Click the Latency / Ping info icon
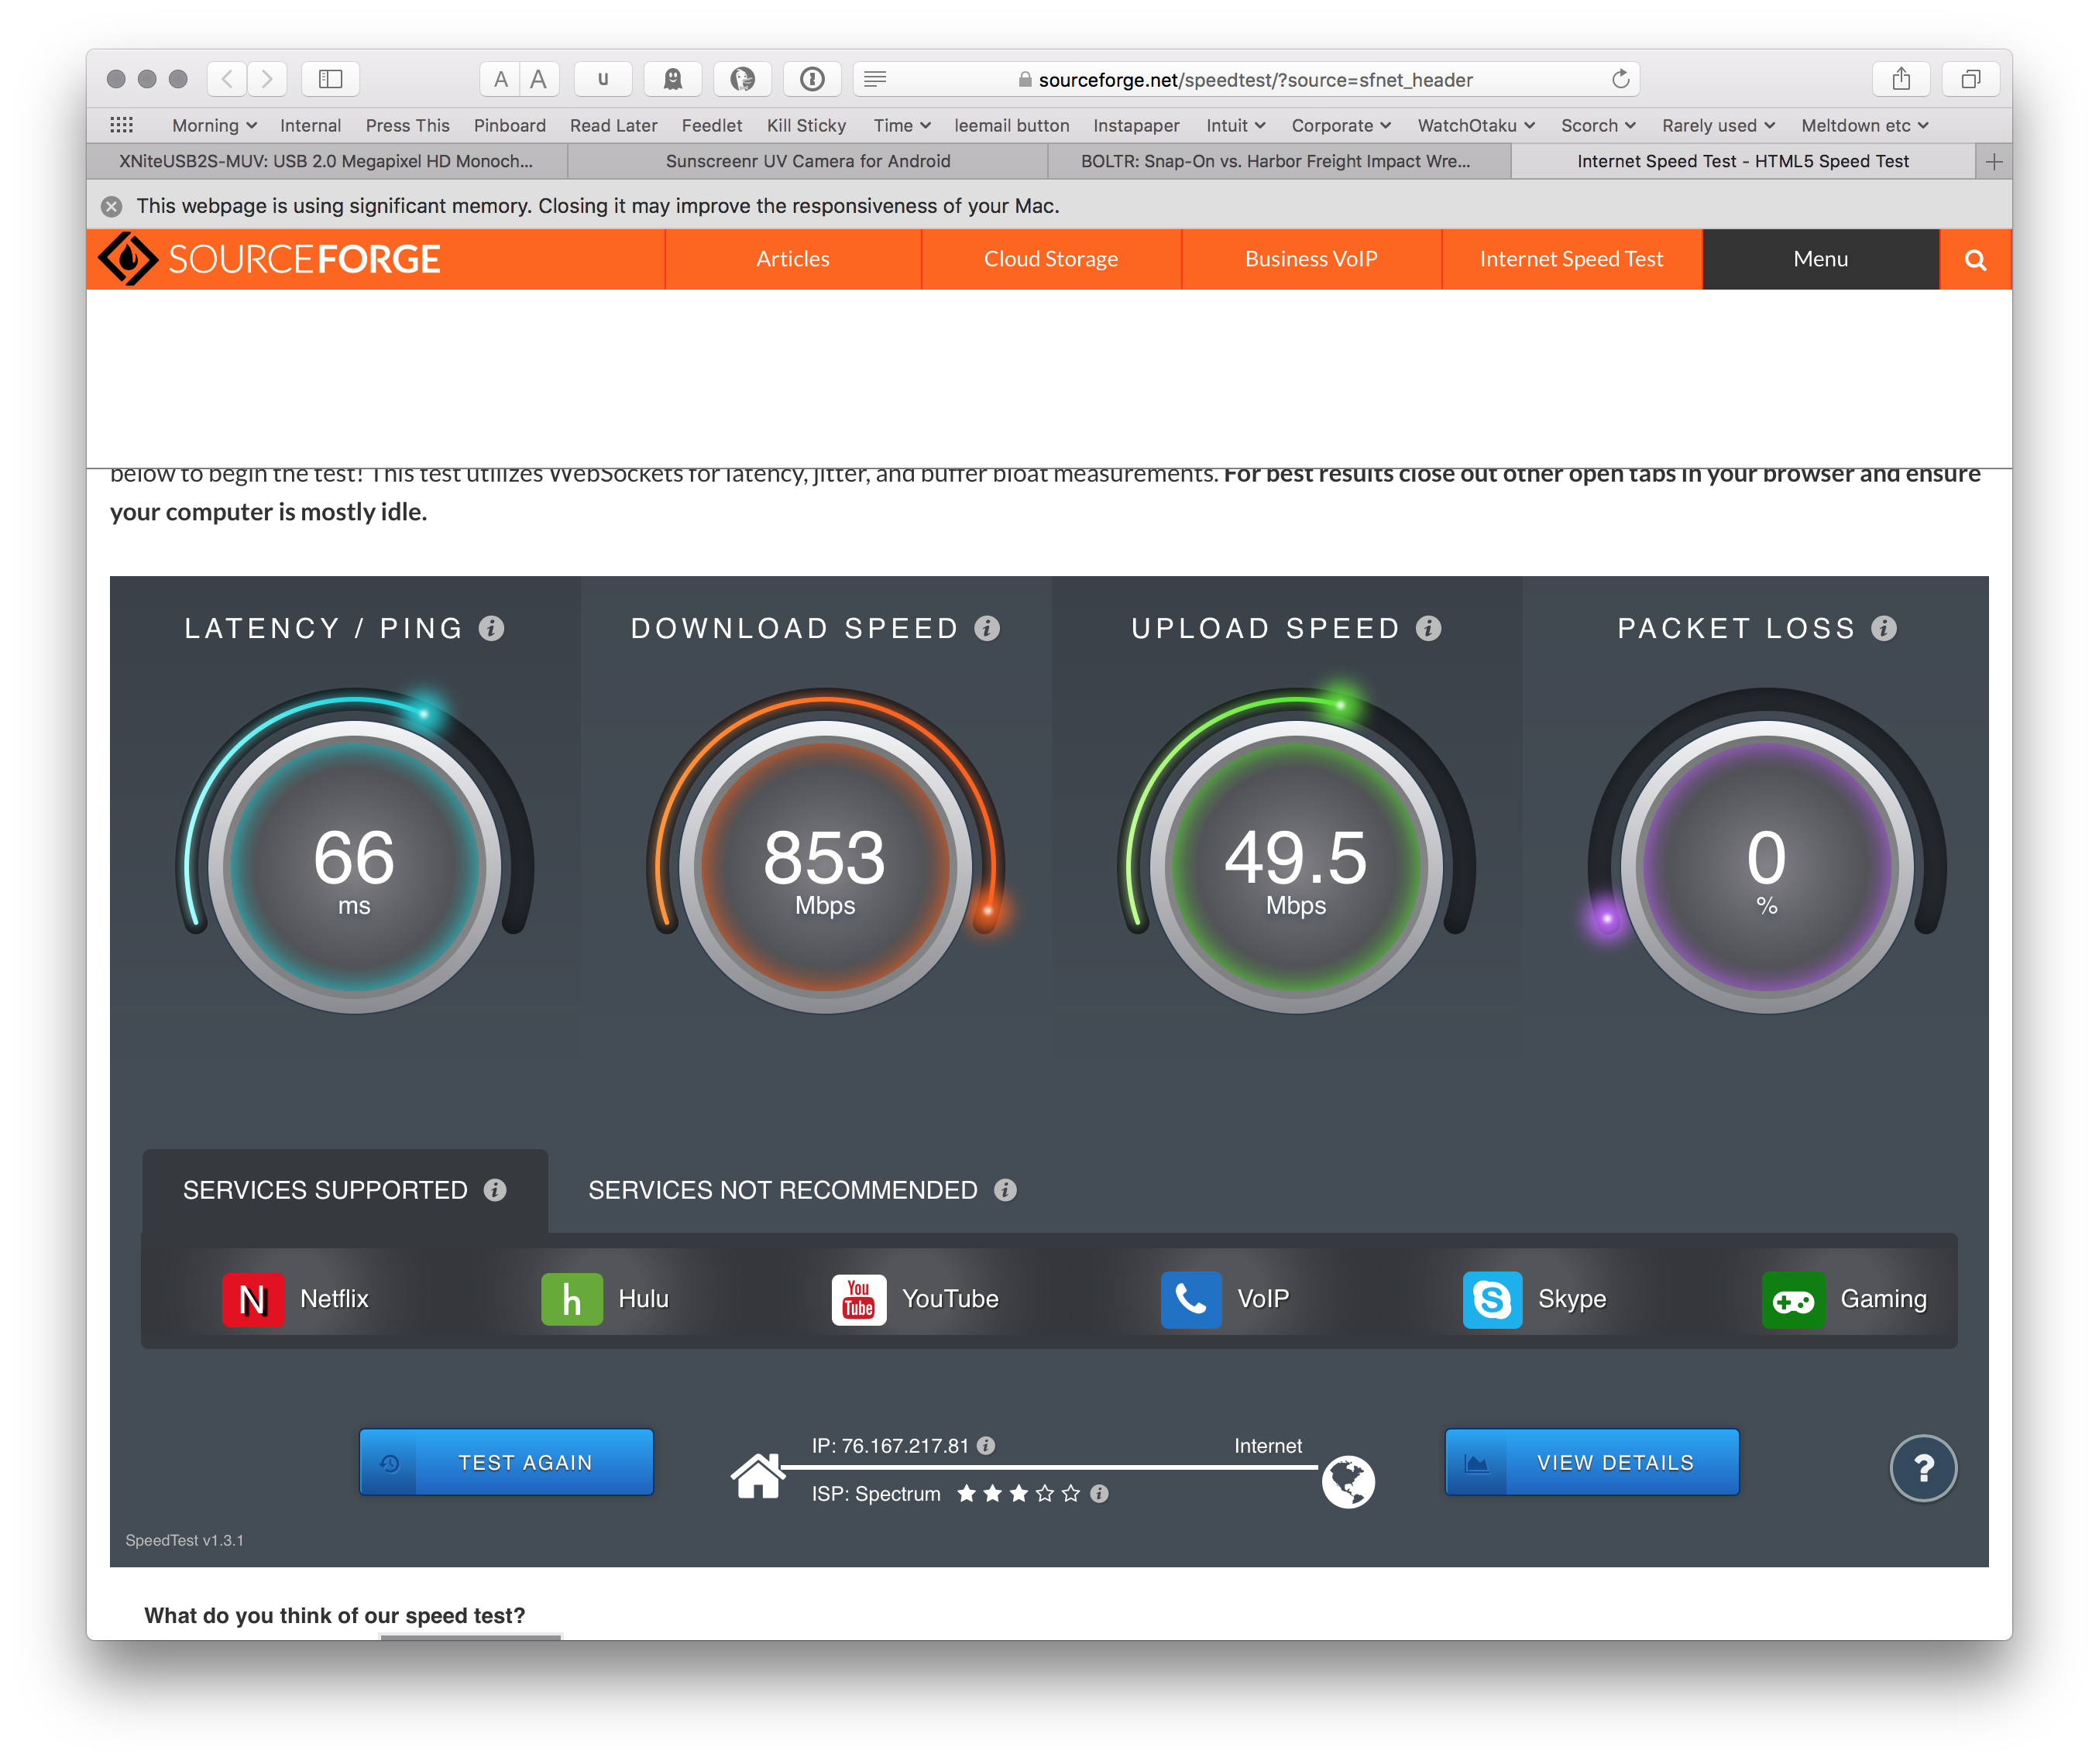This screenshot has width=2099, height=1764. 491,628
